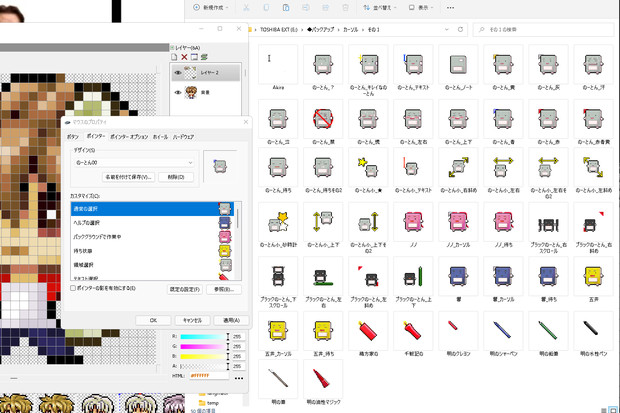Select the 明のシャーペン blue pencil file
This screenshot has height=413, width=620.
click(503, 334)
